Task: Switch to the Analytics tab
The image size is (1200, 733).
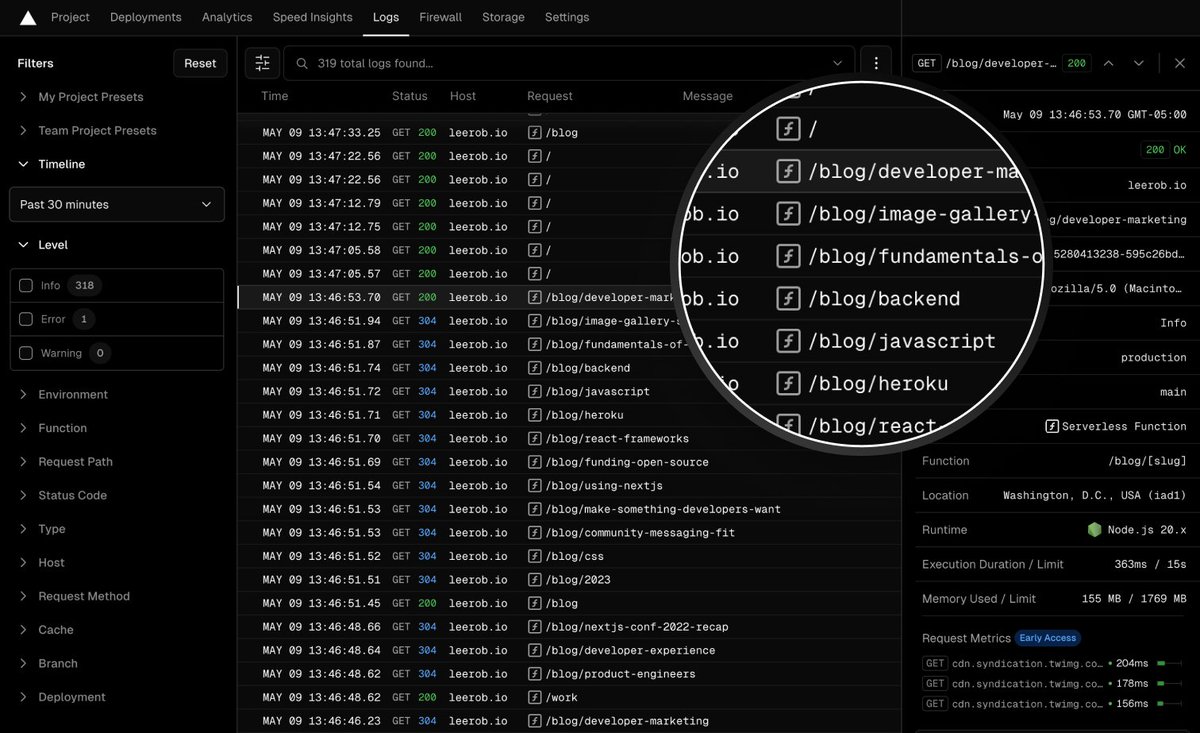Action: 227,17
